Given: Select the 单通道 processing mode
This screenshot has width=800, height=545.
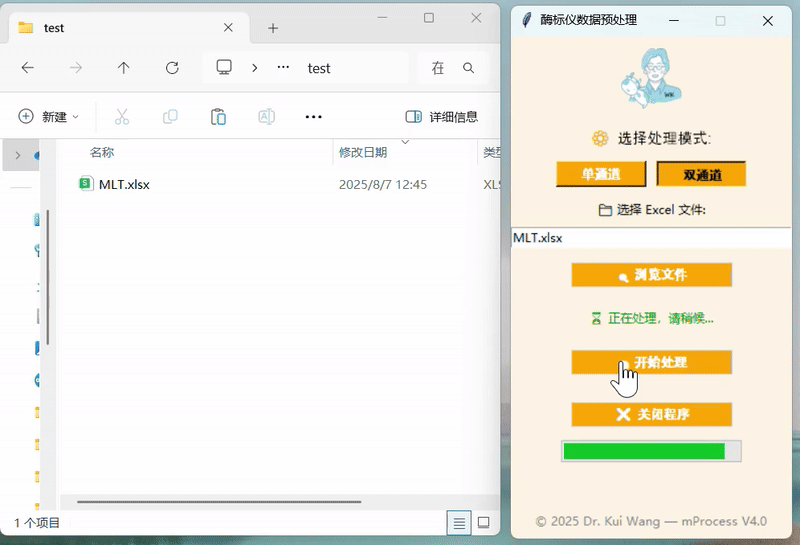Looking at the screenshot, I should pyautogui.click(x=601, y=174).
